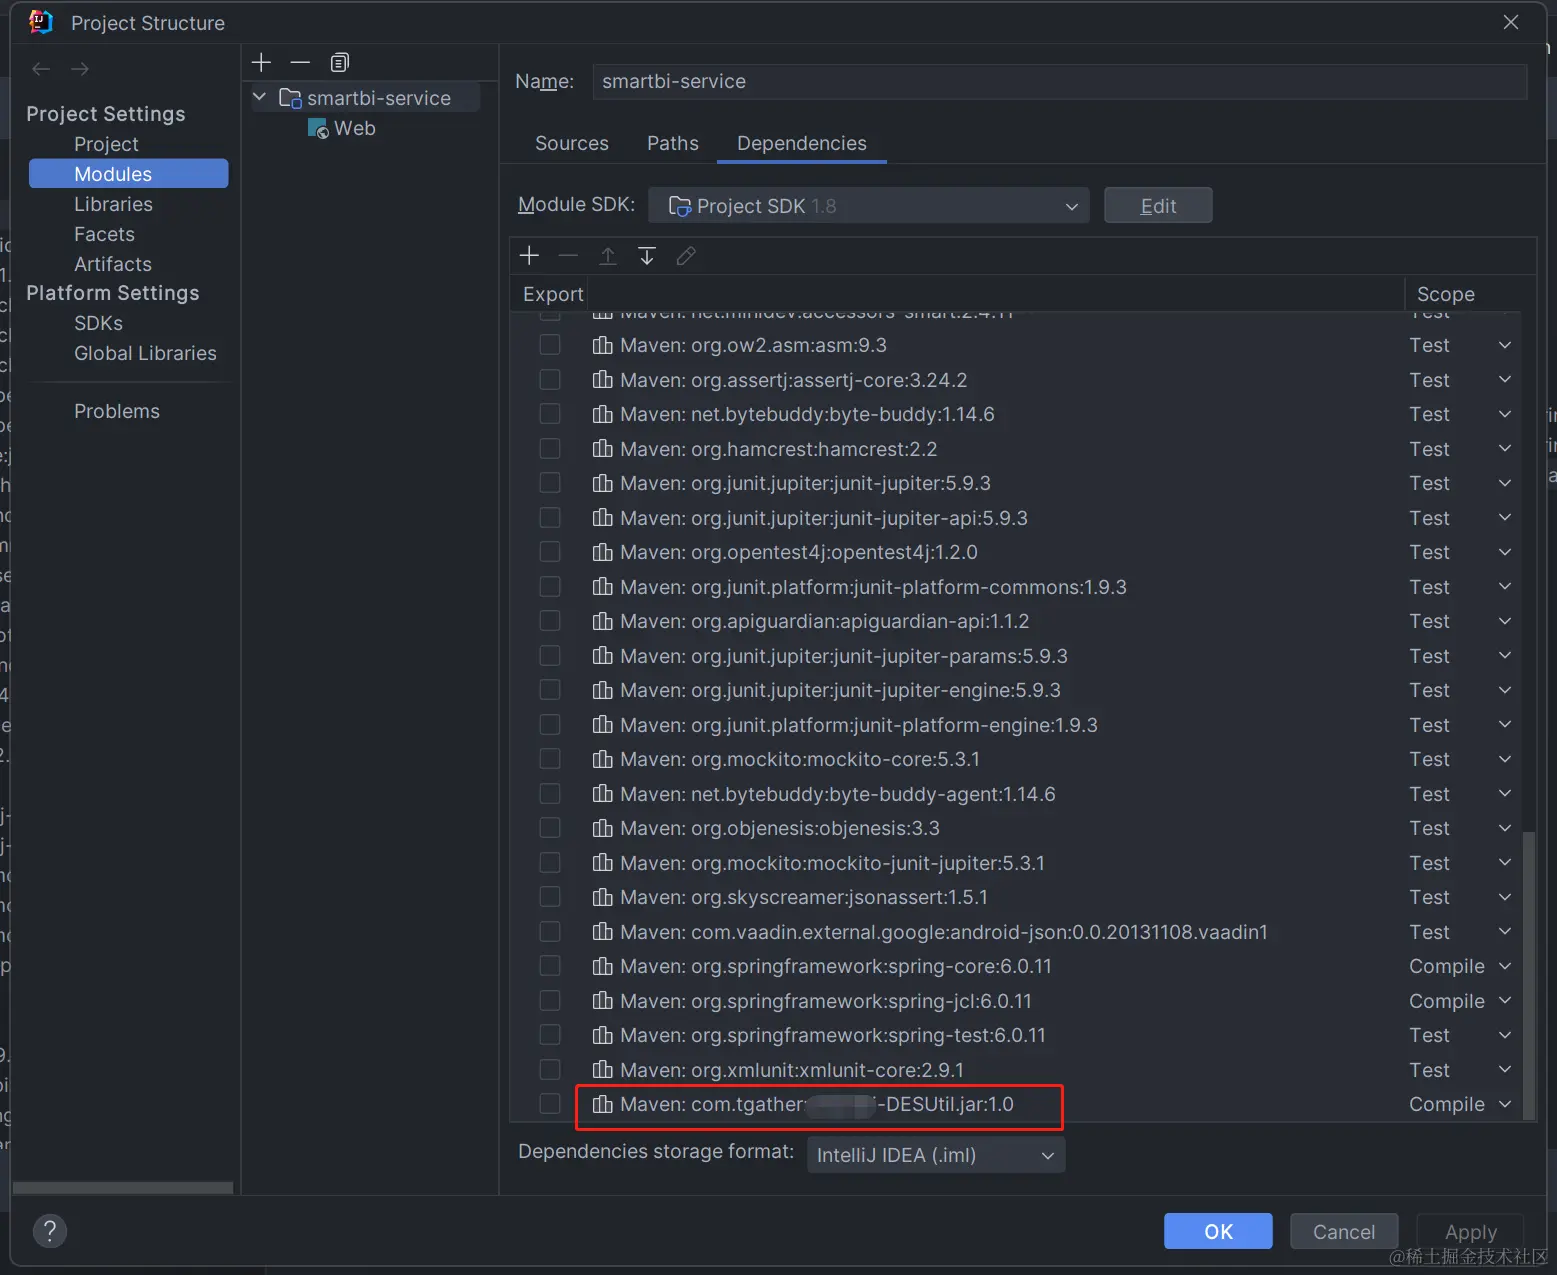Click library icon for xmlunit-core:2.9.1
Screen dimensions: 1557x1275
(602, 1070)
